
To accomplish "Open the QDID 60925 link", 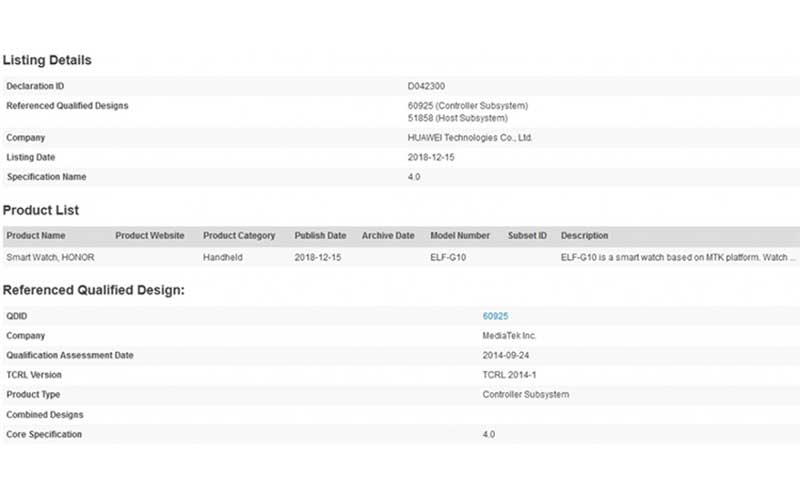I will pos(495,316).
